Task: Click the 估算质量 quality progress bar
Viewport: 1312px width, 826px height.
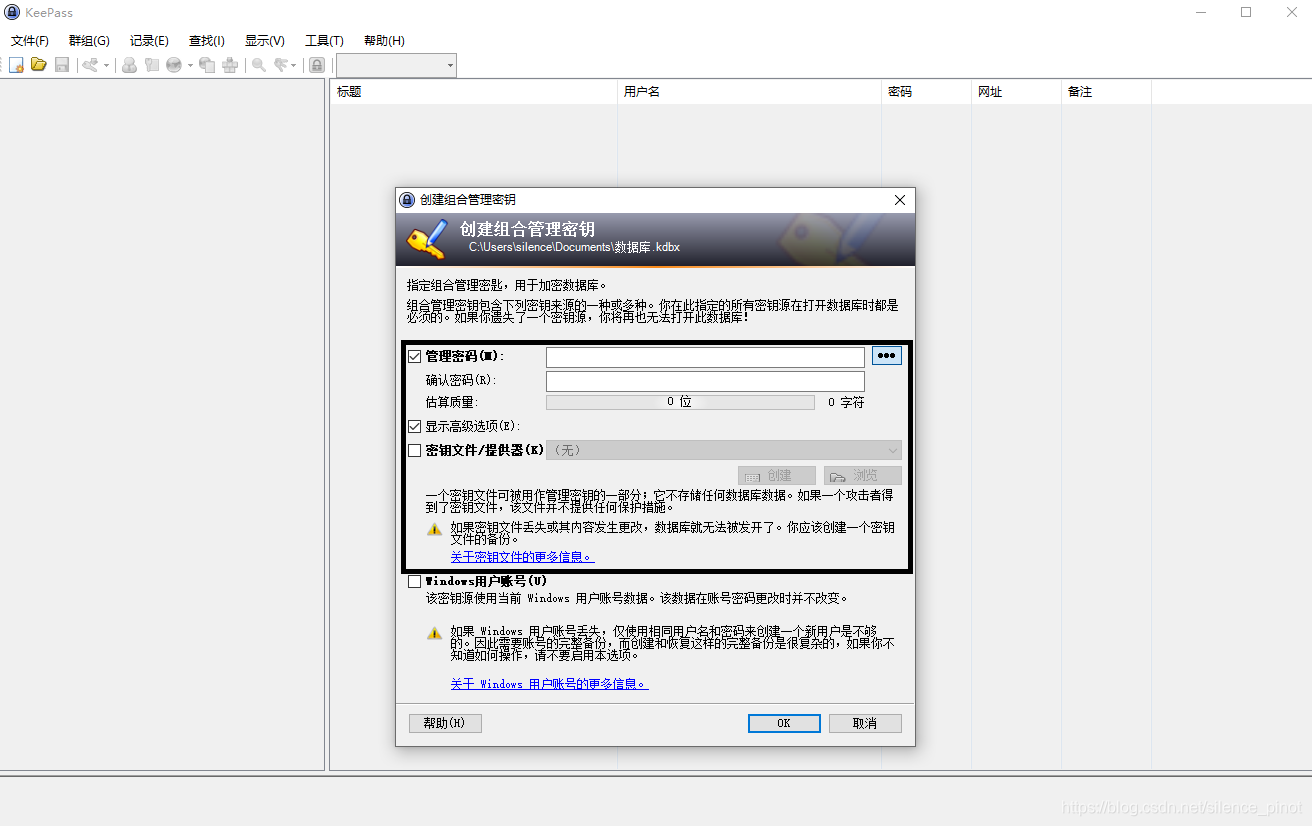Action: tap(680, 402)
